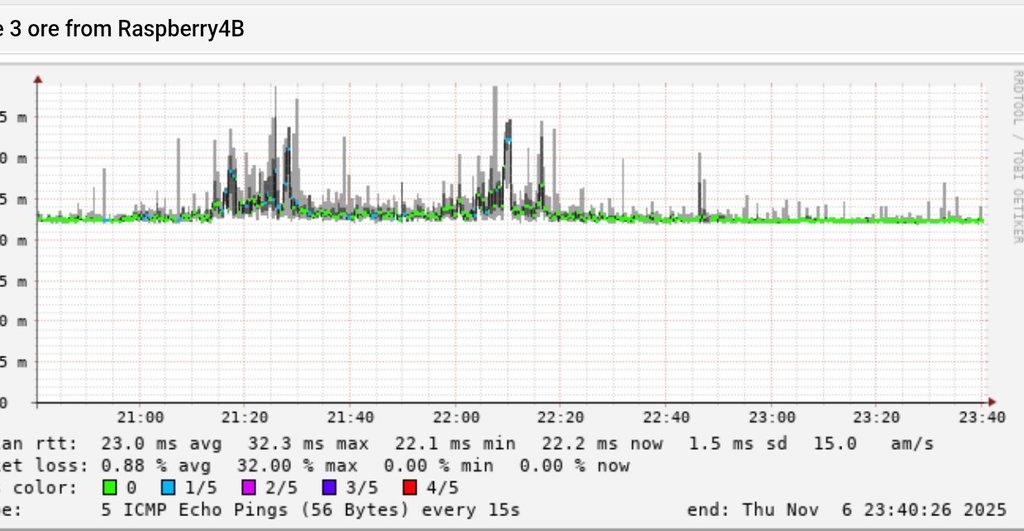Click the blue 1/5 loss color swatch

(x=168, y=487)
